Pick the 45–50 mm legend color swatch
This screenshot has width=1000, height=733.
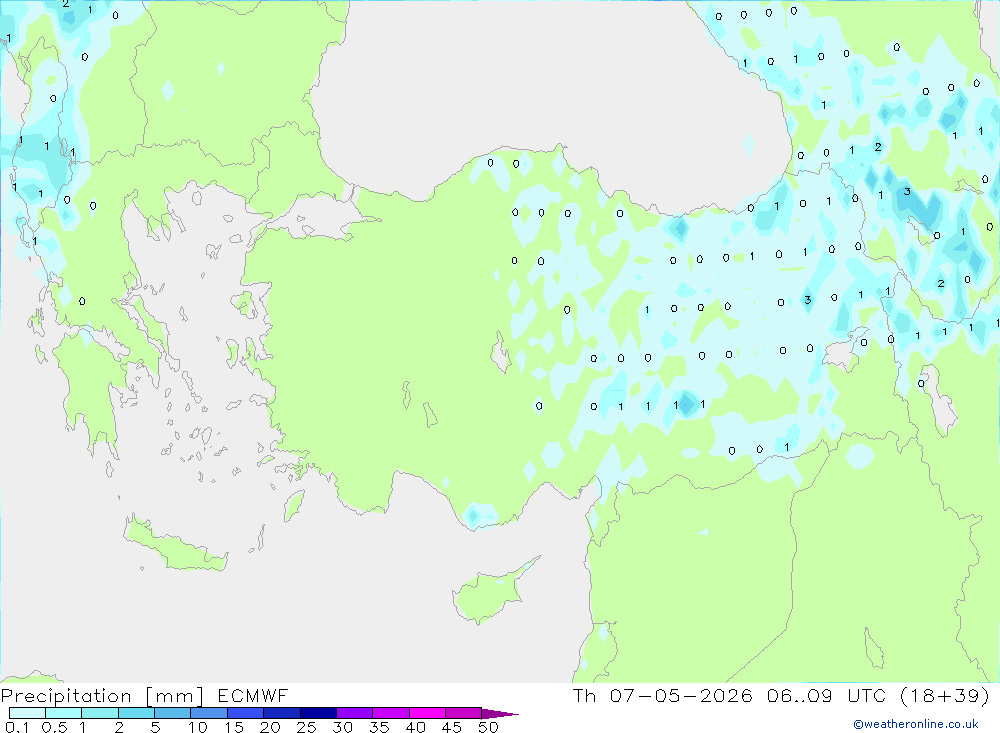tap(464, 713)
